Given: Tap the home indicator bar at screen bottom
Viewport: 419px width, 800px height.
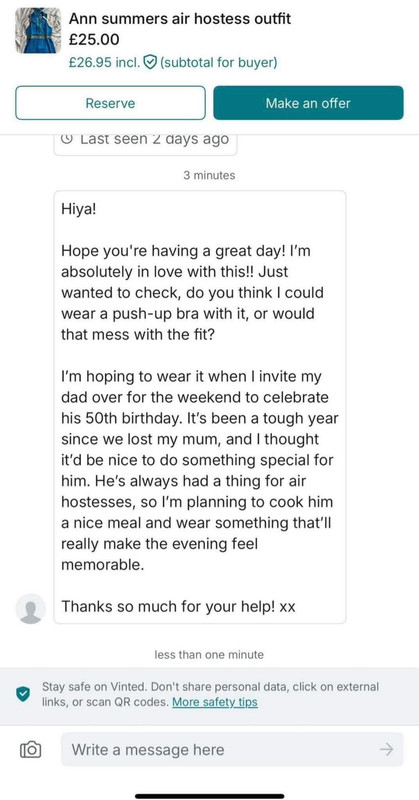Looking at the screenshot, I should 210,795.
